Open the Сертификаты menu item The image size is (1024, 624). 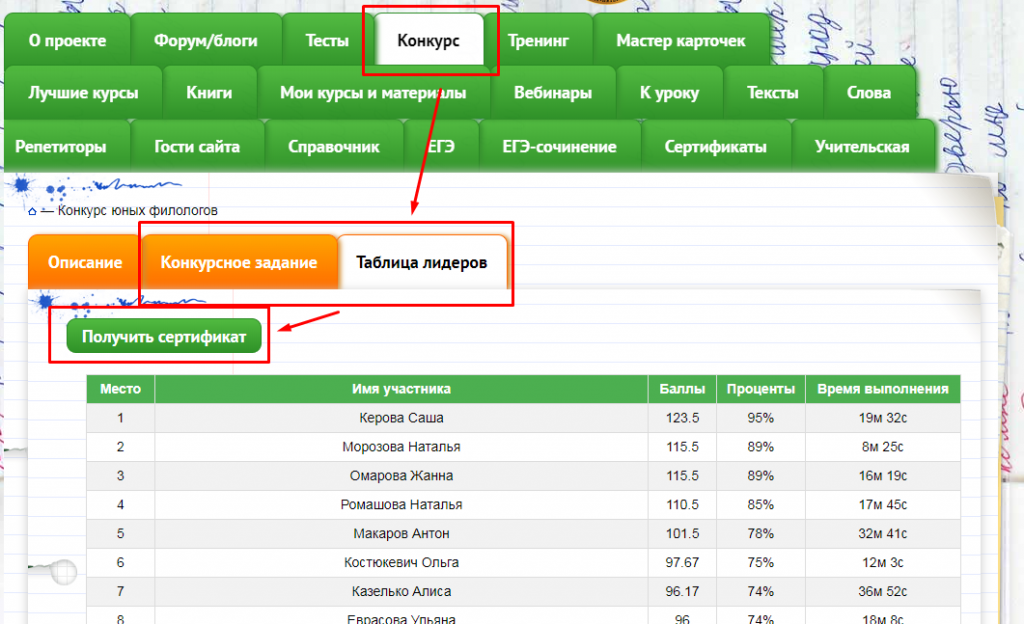[x=715, y=147]
